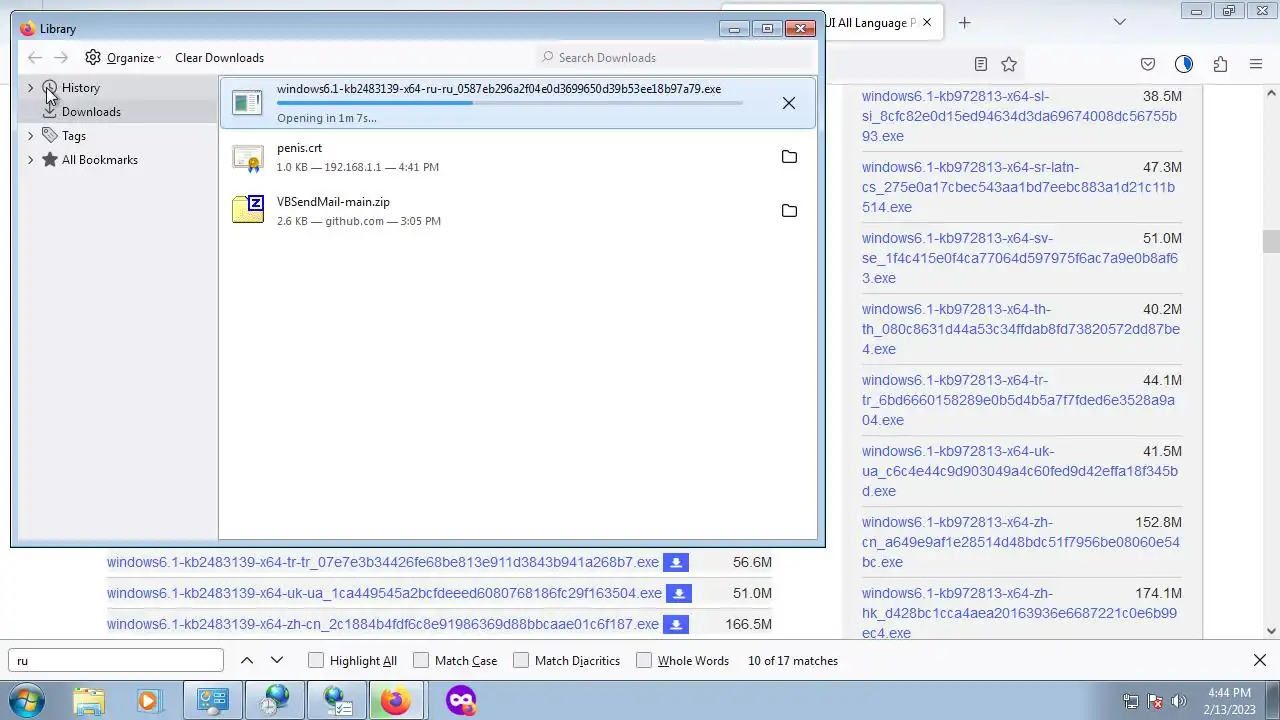Expand the History tree node
This screenshot has height=720, width=1280.
pyautogui.click(x=30, y=88)
